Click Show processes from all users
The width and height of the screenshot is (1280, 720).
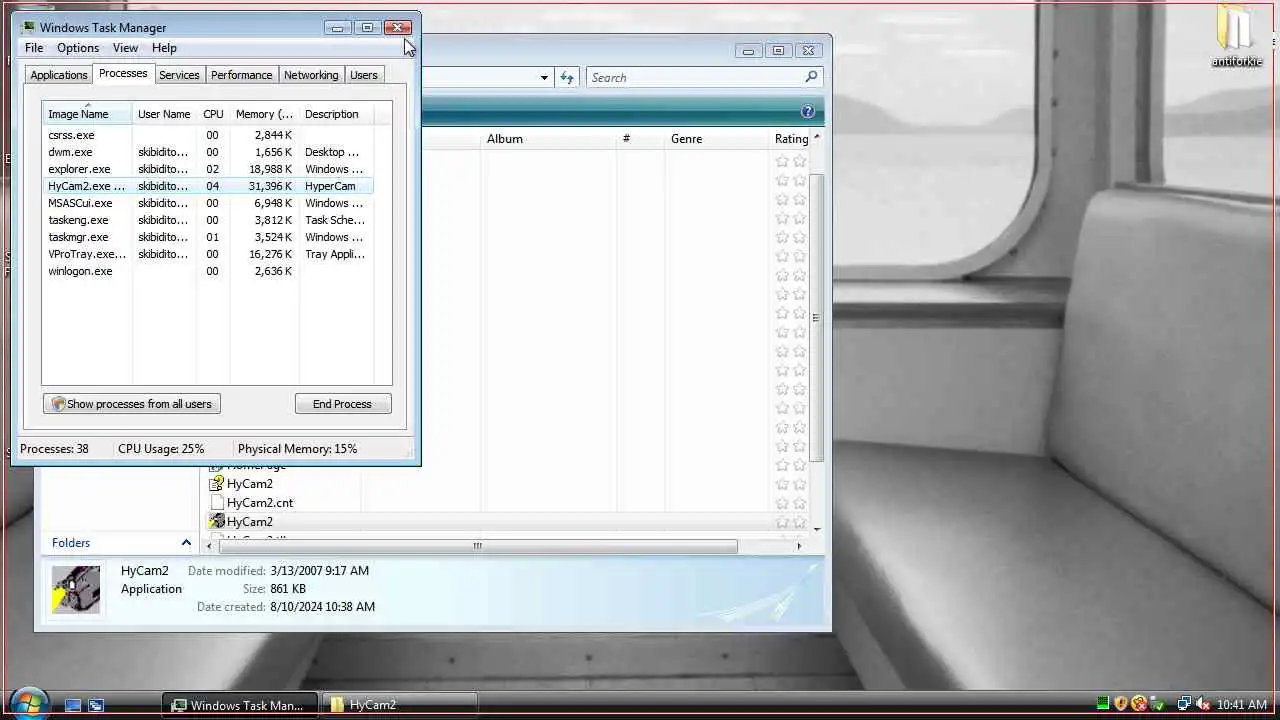click(x=132, y=404)
